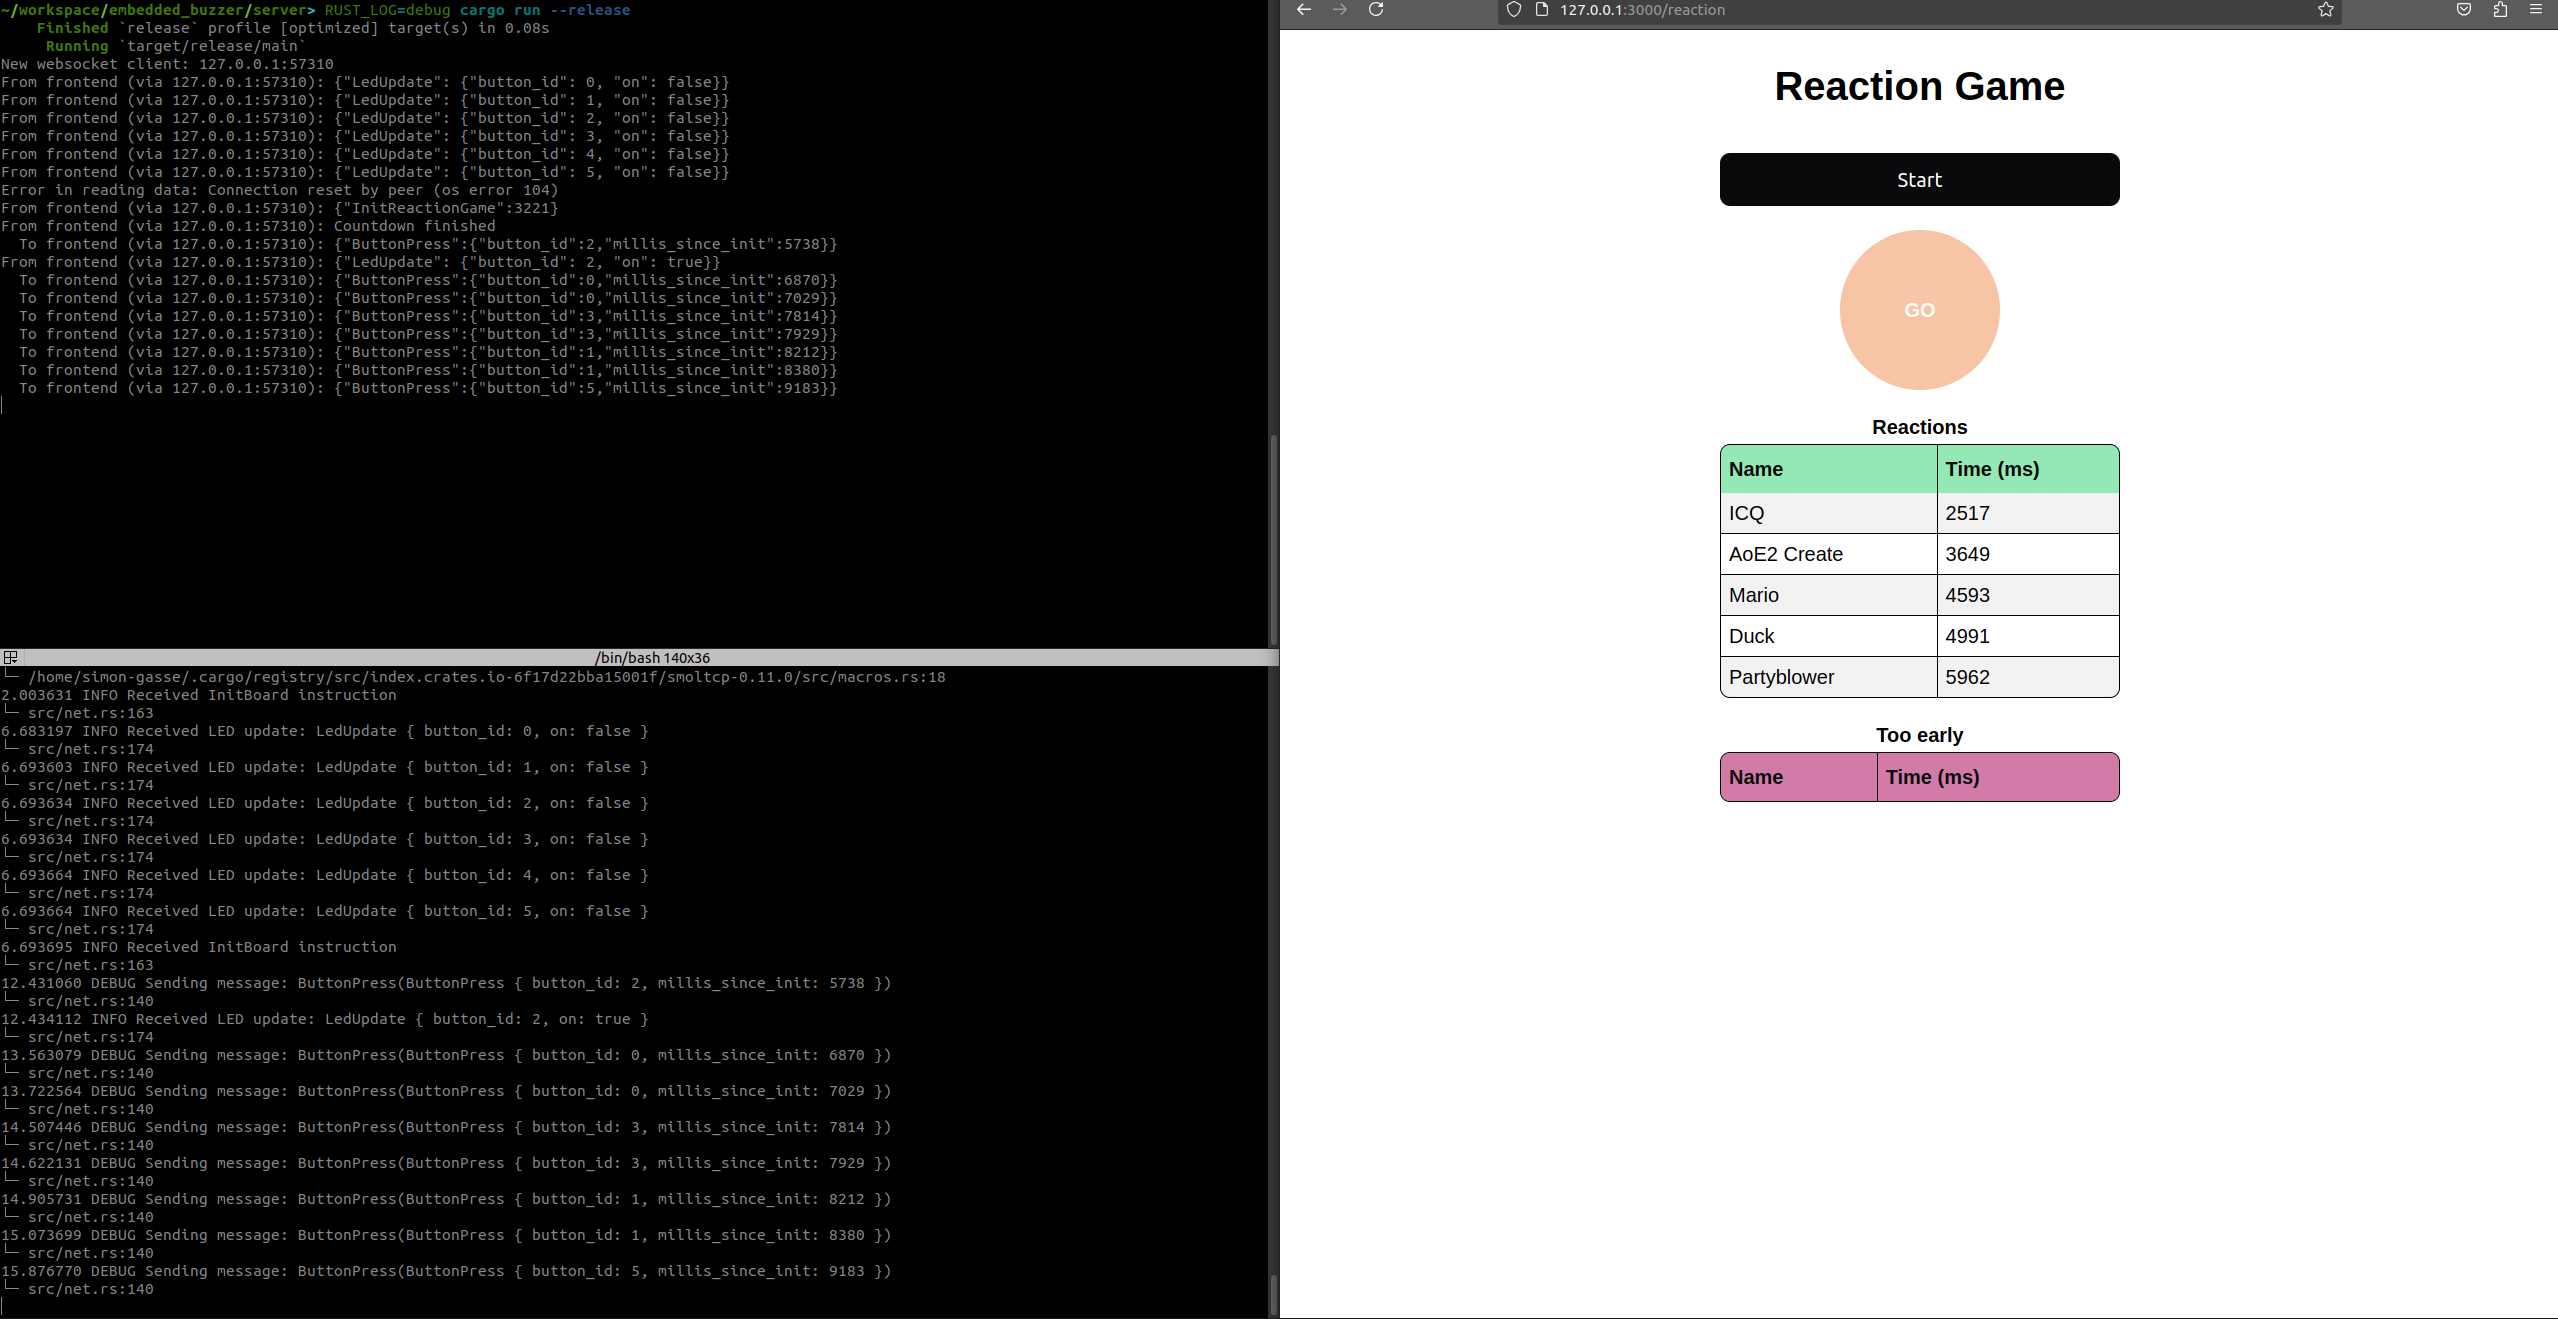Click the Reactions table caption
This screenshot has height=1319, width=2558.
click(1919, 427)
